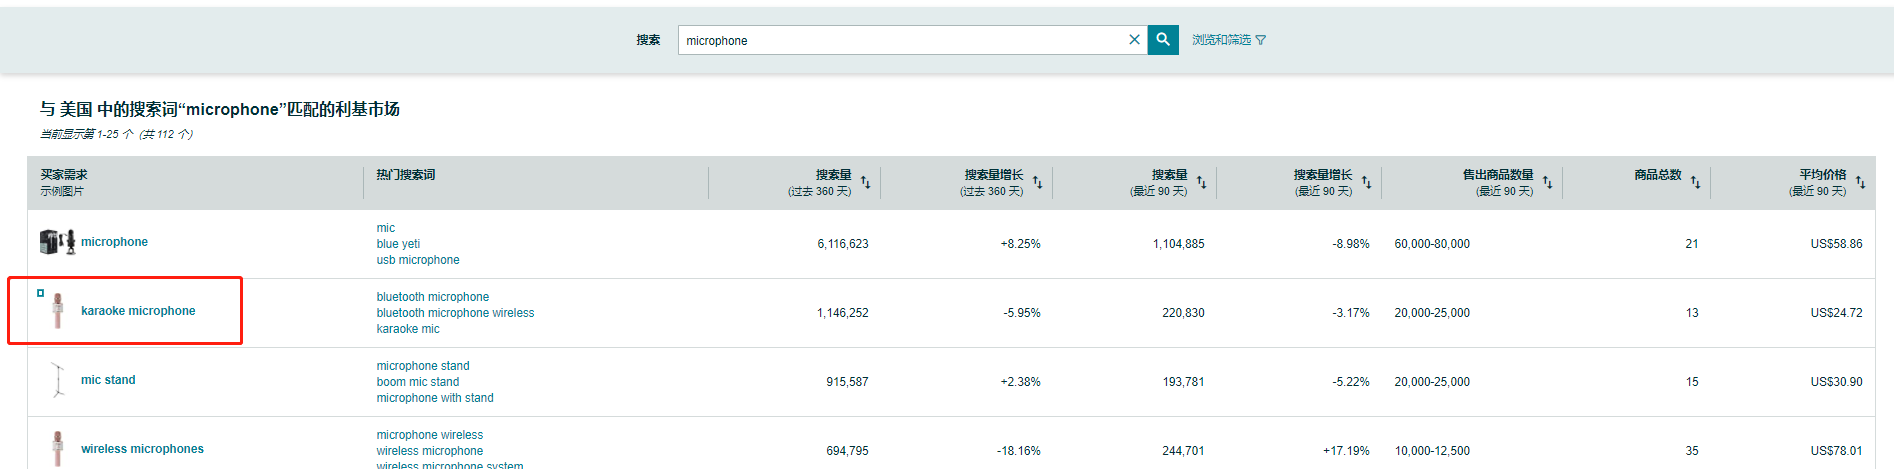Open the karaoke microphone niche link
The width and height of the screenshot is (1894, 469).
(x=138, y=311)
